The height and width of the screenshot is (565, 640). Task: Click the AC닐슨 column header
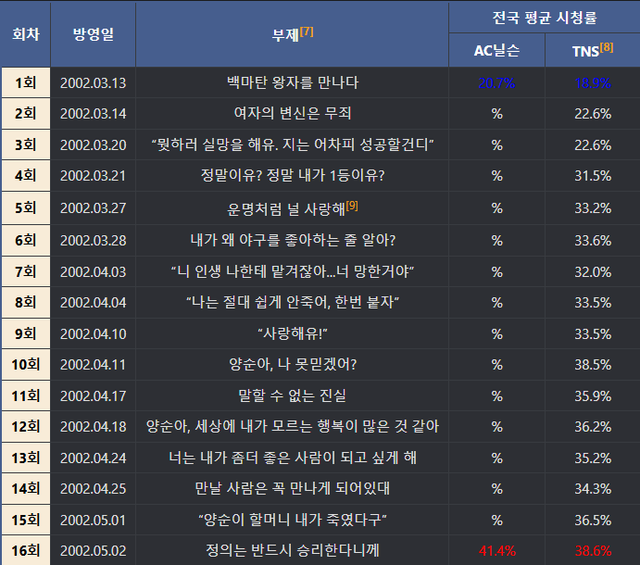coord(496,51)
